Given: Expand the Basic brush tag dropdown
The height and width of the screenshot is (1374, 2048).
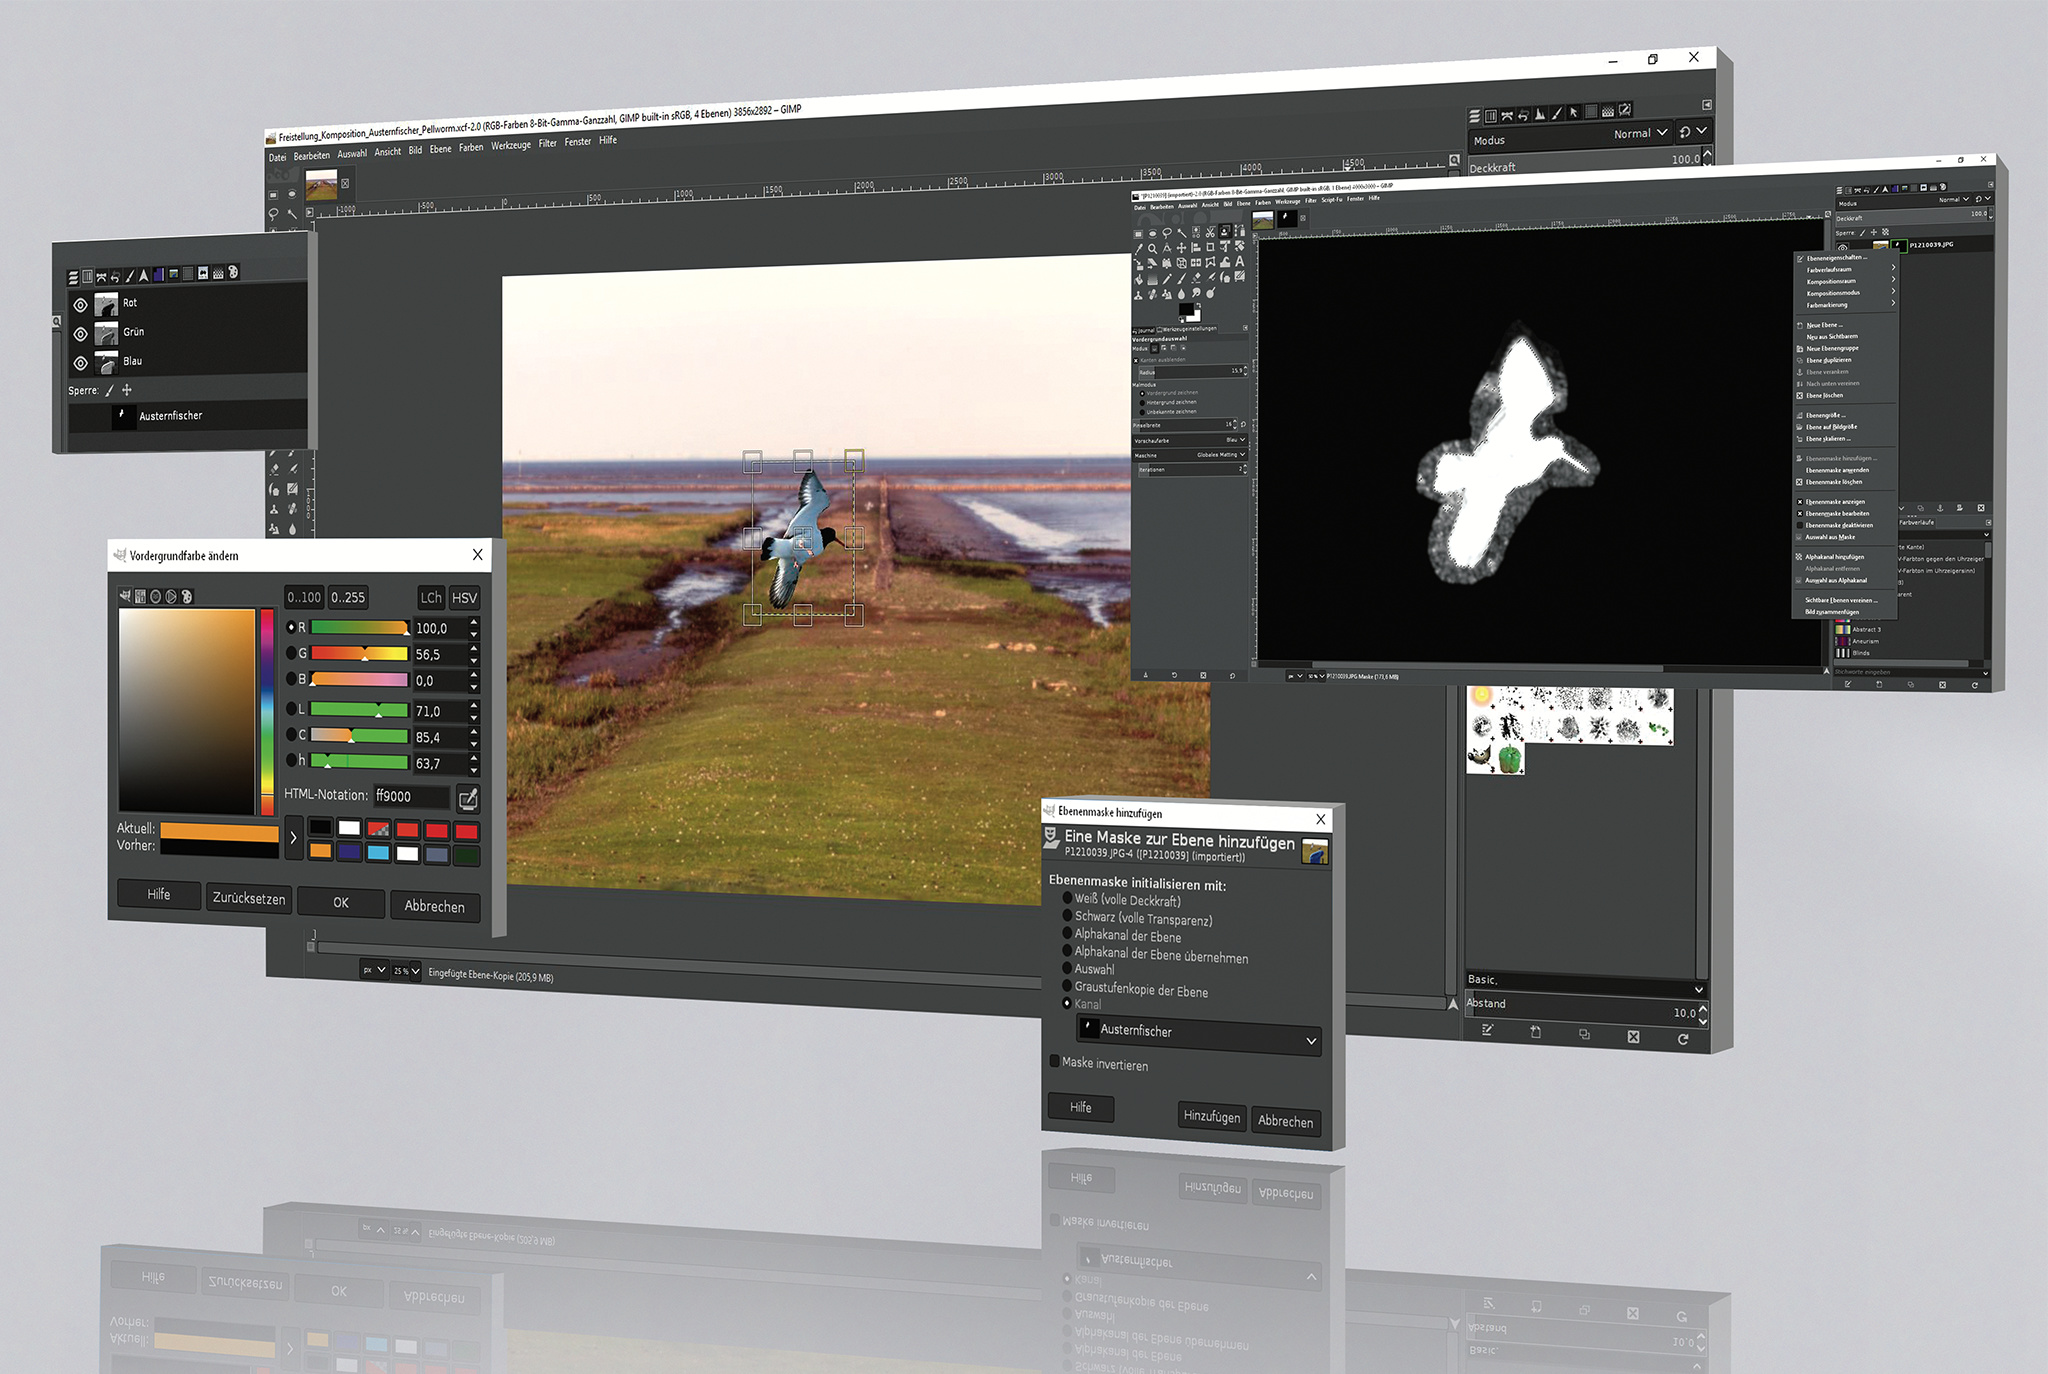Looking at the screenshot, I should tap(1698, 989).
